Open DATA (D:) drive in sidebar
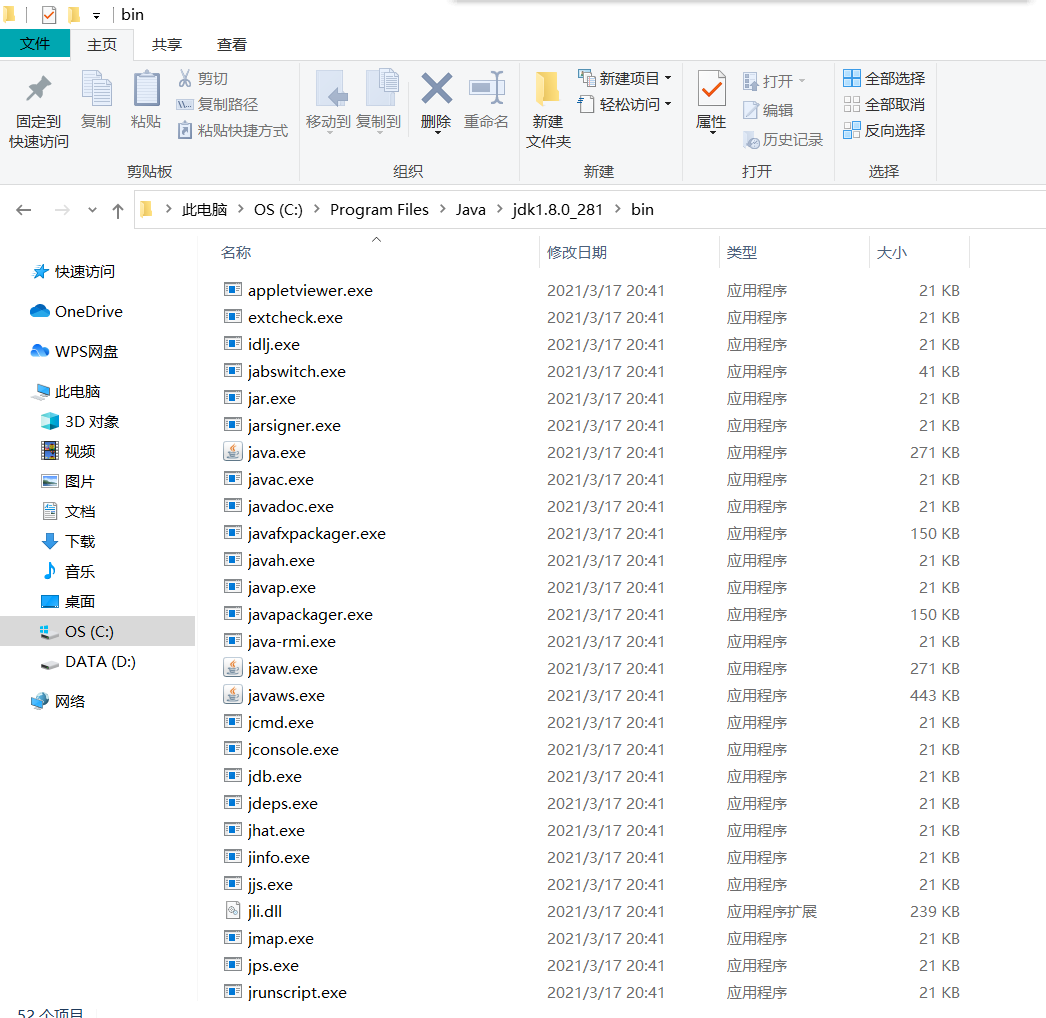Image resolution: width=1046 pixels, height=1018 pixels. (100, 662)
